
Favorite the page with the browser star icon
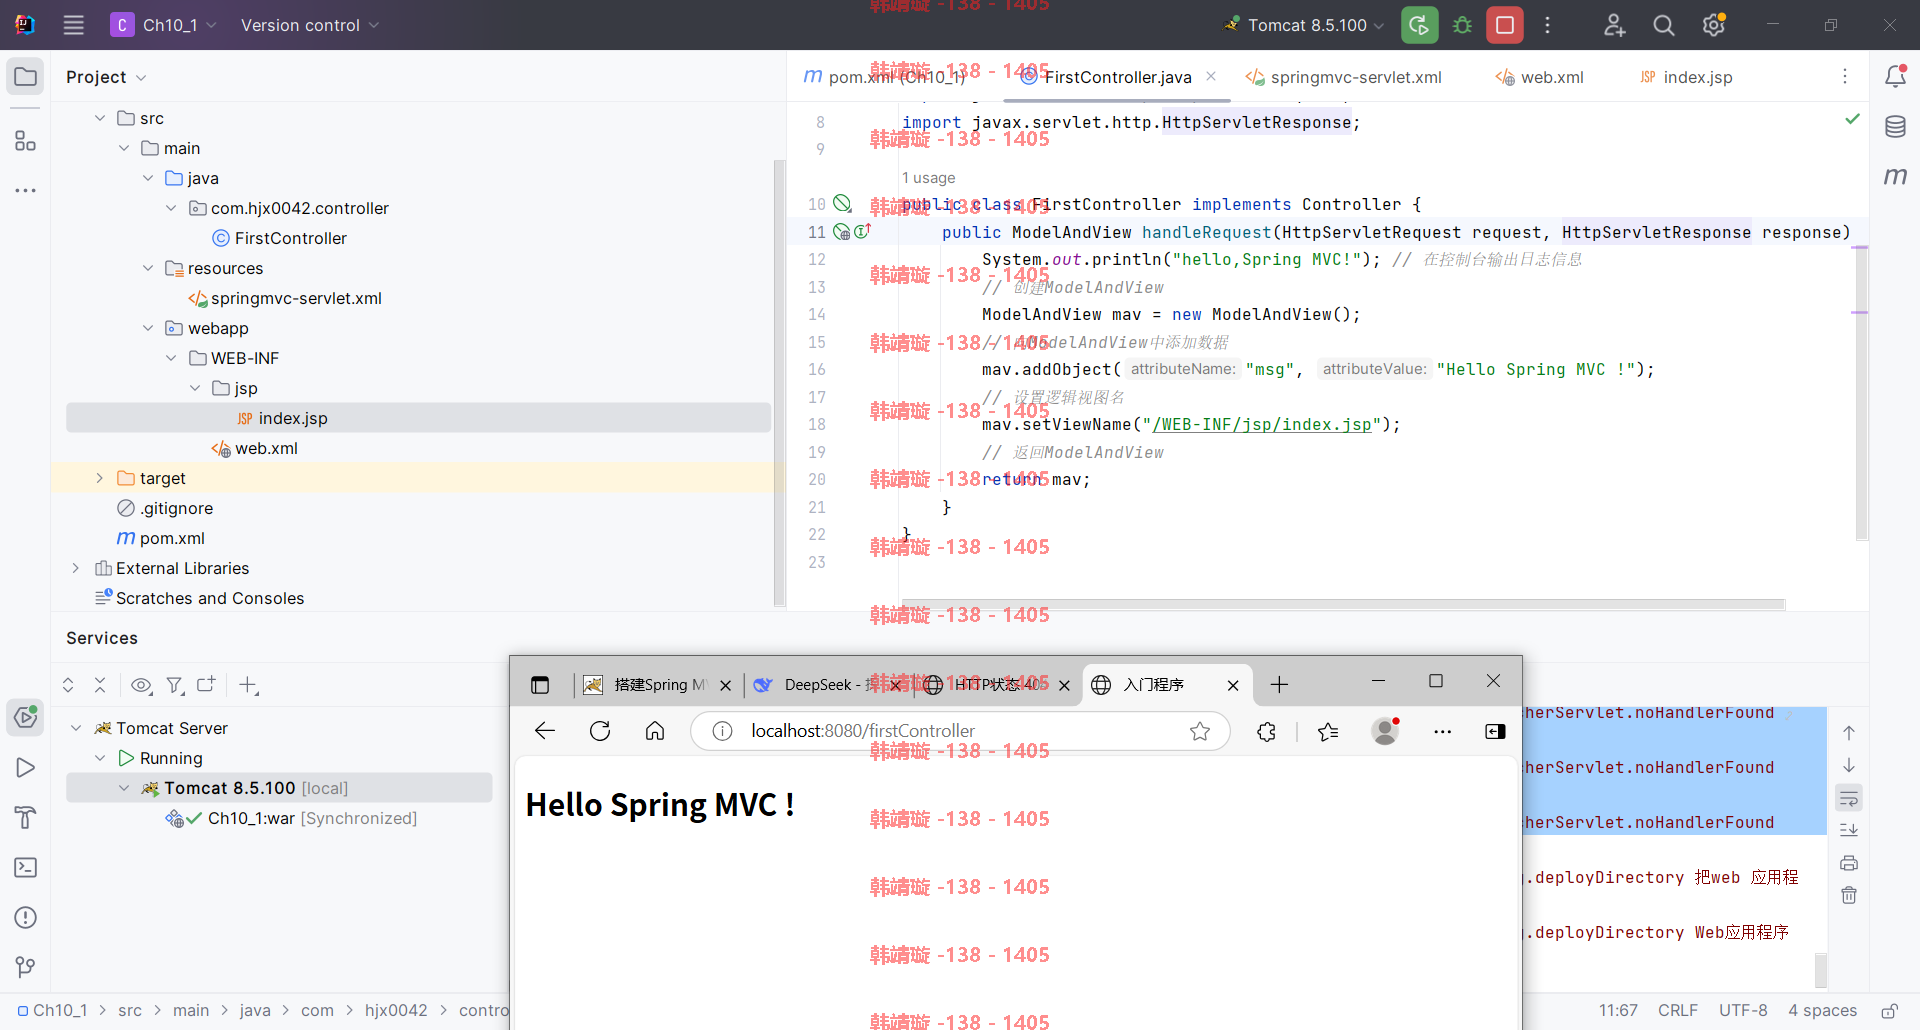tap(1200, 732)
